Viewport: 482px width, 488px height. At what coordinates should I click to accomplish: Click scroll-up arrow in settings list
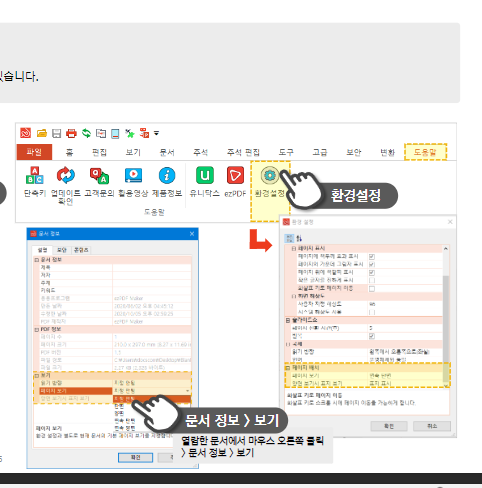click(x=446, y=249)
